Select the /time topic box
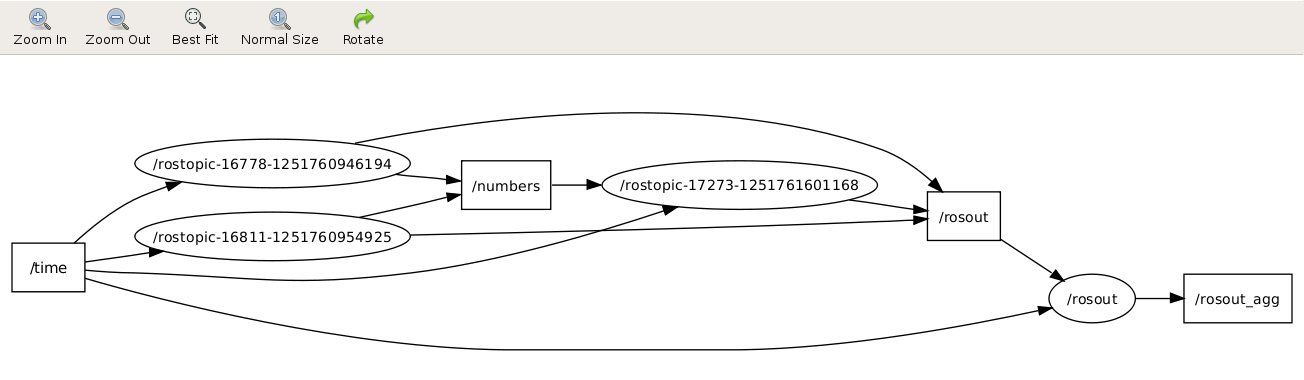 (x=48, y=267)
